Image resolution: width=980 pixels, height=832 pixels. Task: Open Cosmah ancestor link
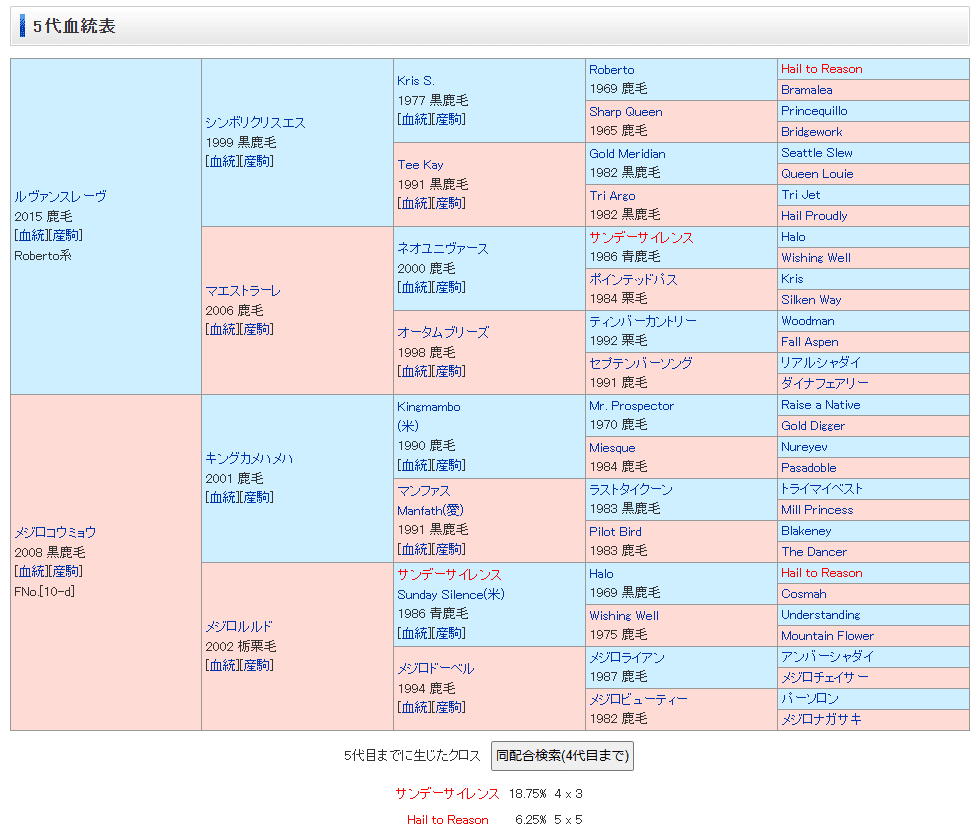pos(804,594)
